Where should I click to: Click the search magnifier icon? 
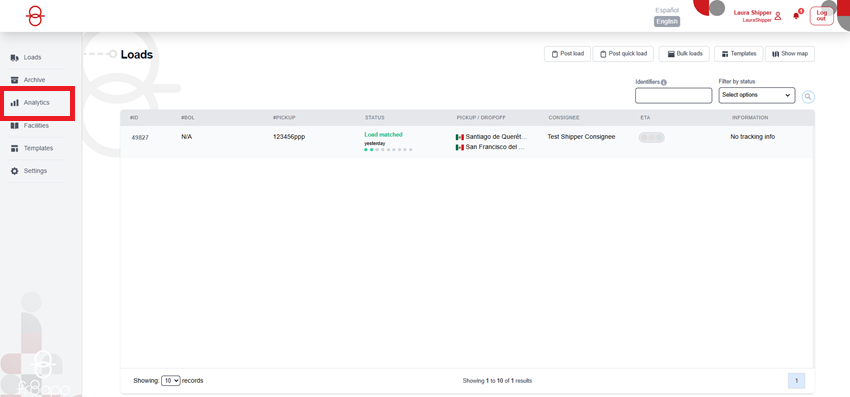(x=808, y=97)
